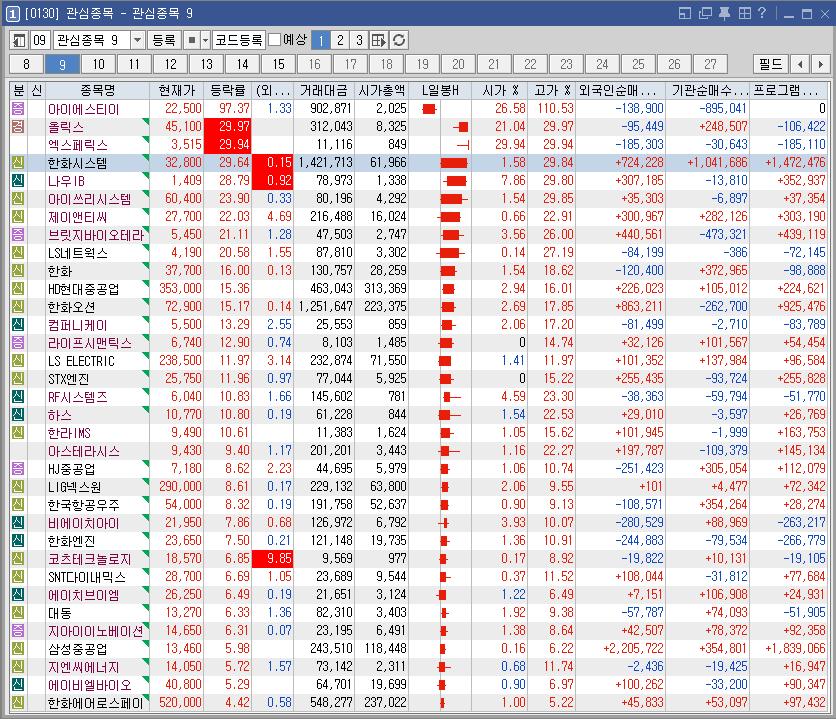Image resolution: width=836 pixels, height=719 pixels.
Task: Click the column export icon next to page 3
Action: point(379,40)
